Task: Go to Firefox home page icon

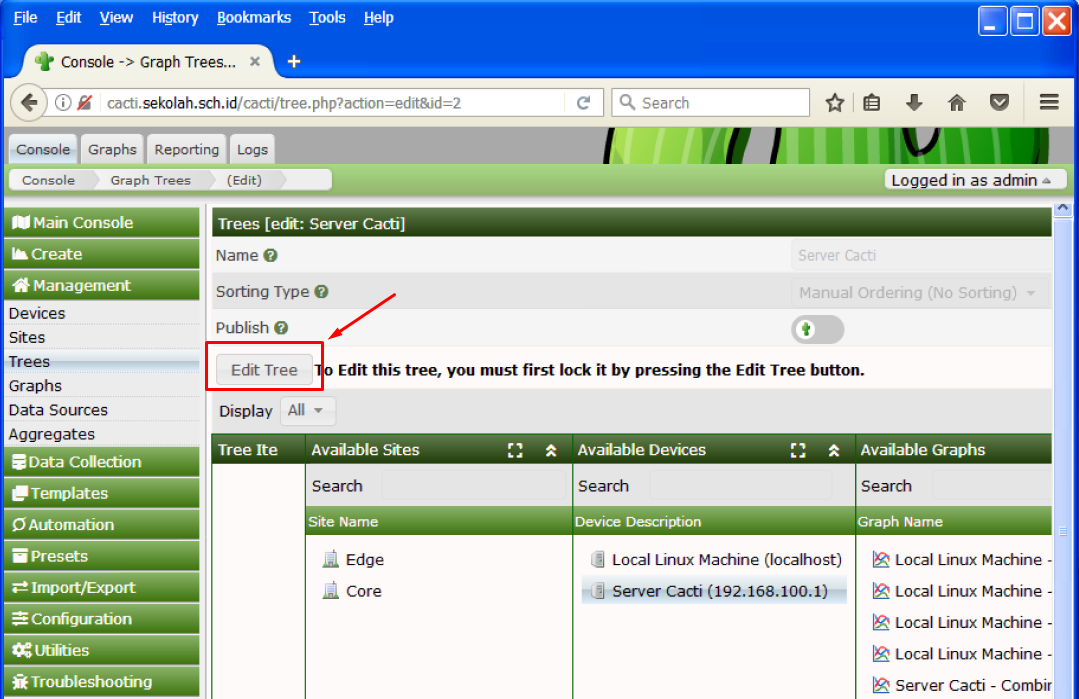Action: (956, 103)
